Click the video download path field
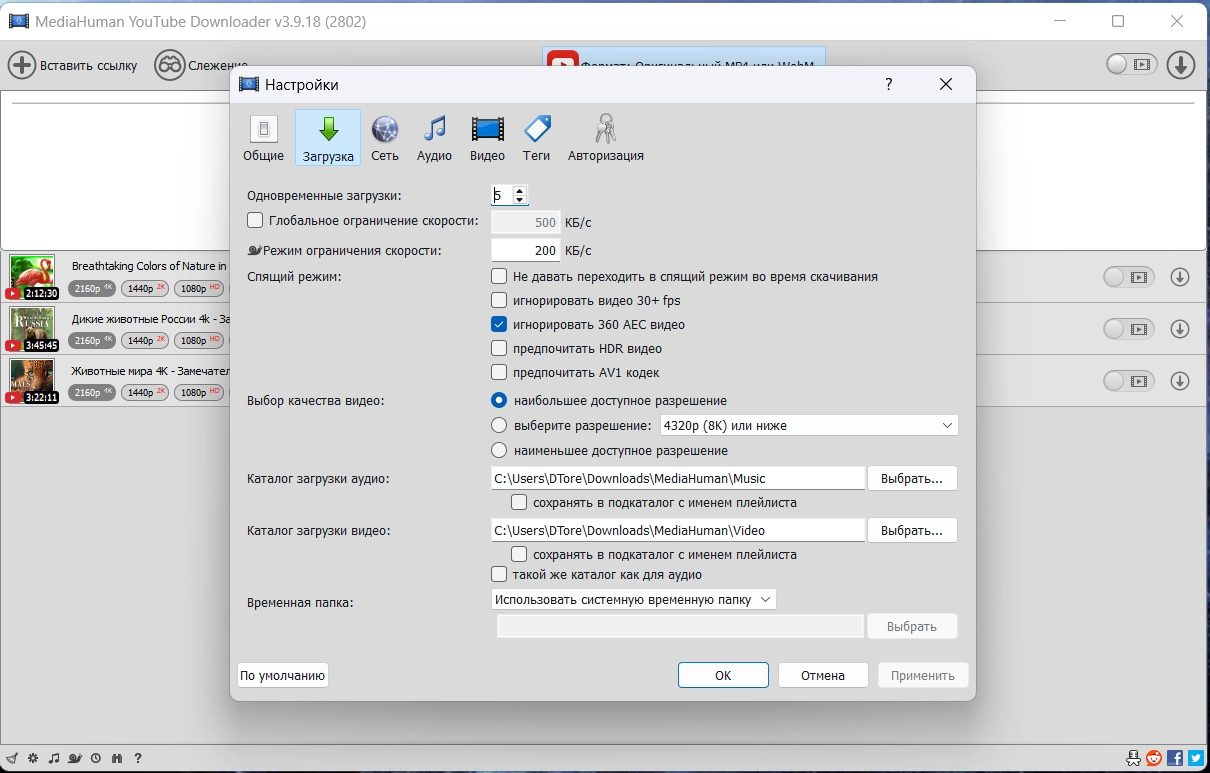The image size is (1210, 773). [678, 530]
